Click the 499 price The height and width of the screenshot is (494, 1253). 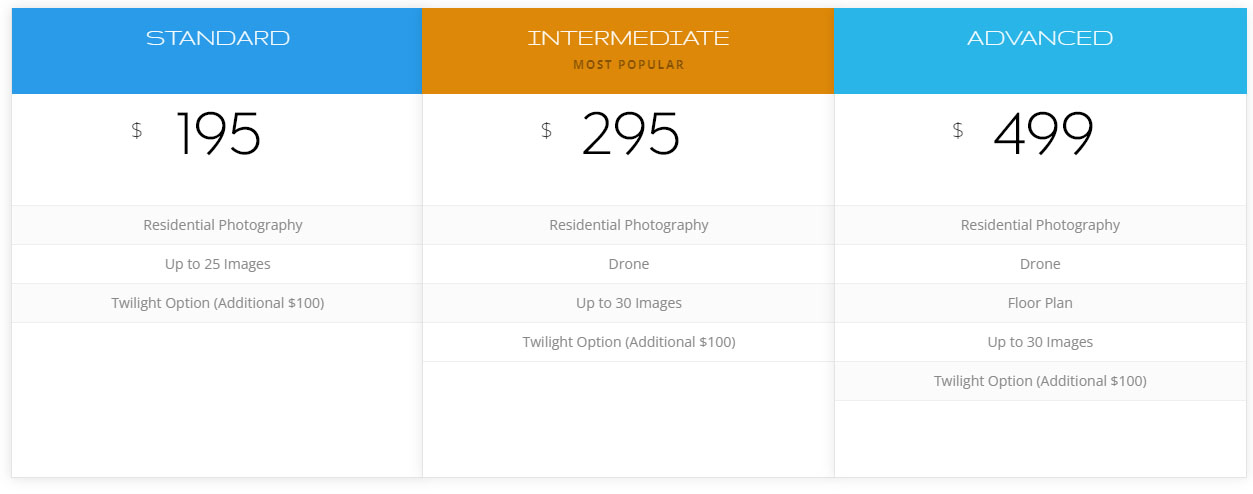point(1043,134)
